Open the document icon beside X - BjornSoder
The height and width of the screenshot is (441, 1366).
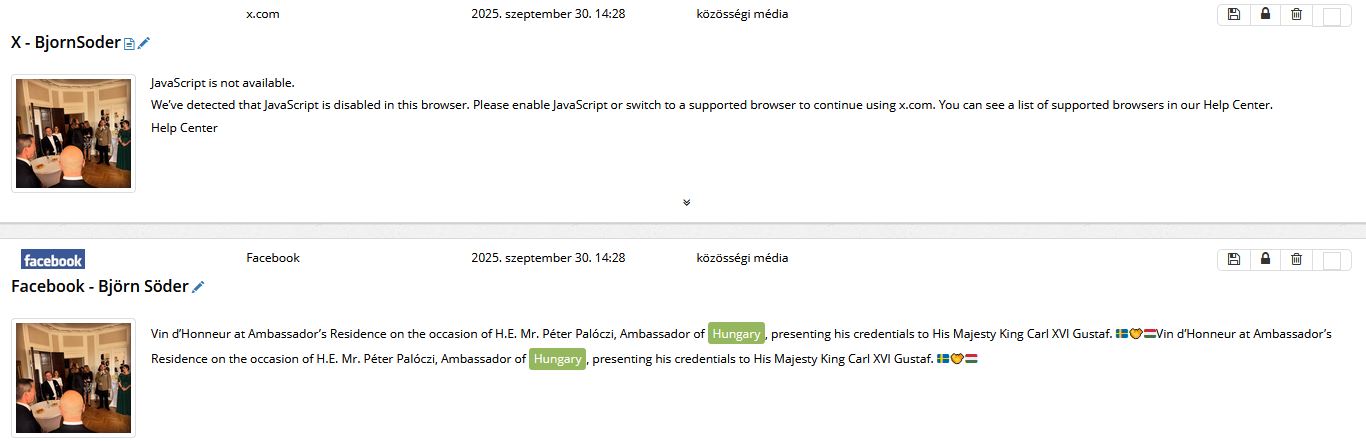[x=129, y=44]
